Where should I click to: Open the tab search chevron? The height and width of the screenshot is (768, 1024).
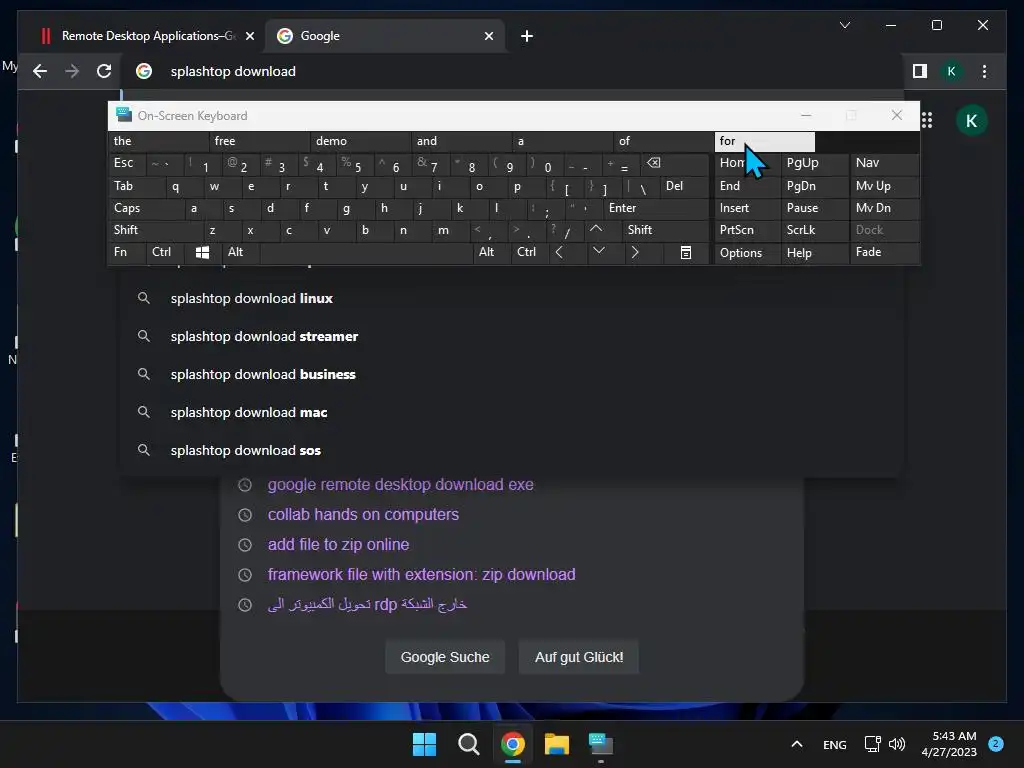click(x=844, y=25)
